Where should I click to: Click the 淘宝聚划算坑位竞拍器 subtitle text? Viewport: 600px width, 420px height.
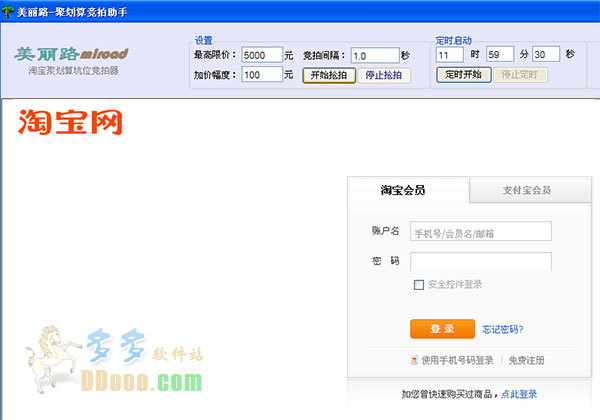pos(73,70)
